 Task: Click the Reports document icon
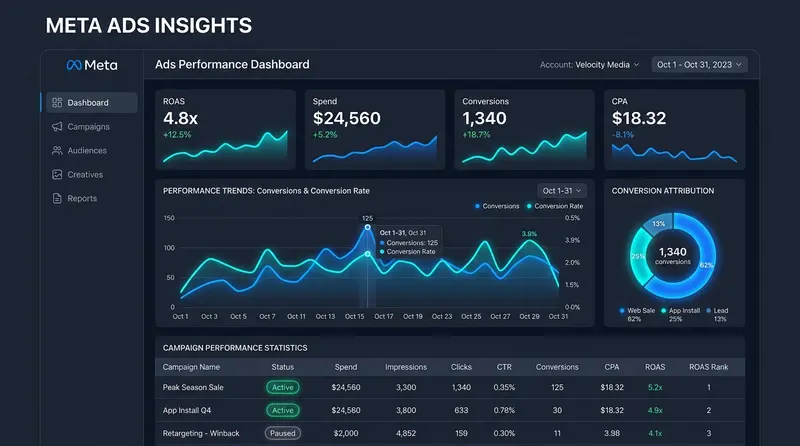(x=57, y=199)
